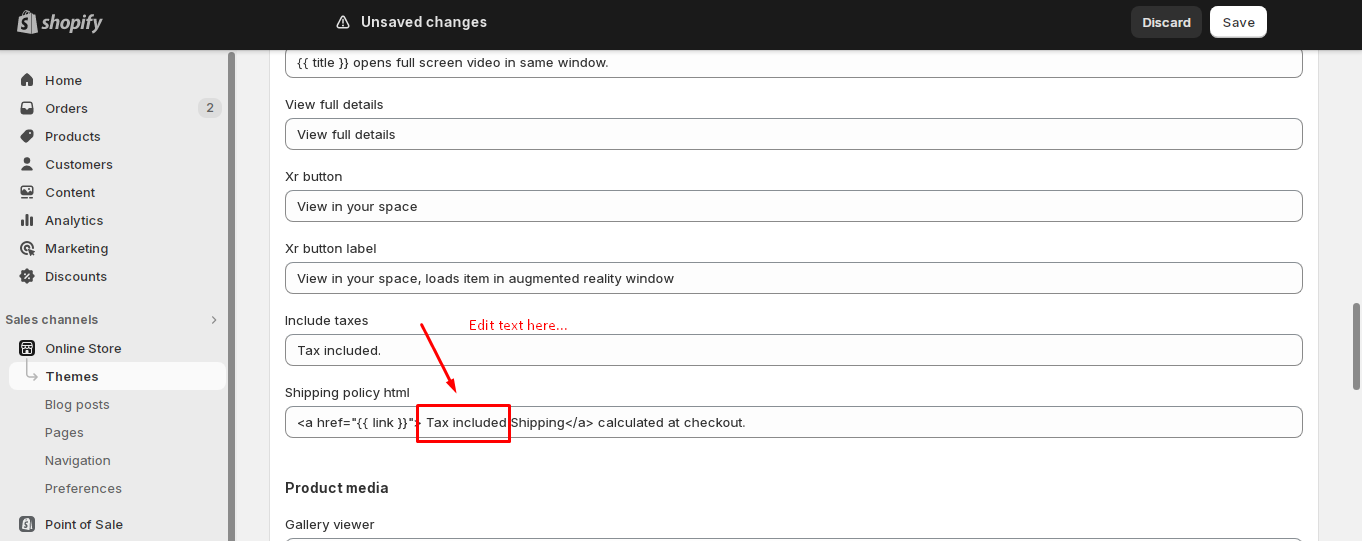Viewport: 1362px width, 541px height.
Task: Click the Content sidebar icon
Action: (27, 192)
